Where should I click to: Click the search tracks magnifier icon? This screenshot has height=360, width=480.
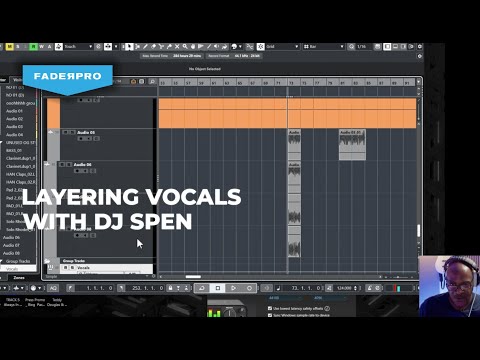152,81
